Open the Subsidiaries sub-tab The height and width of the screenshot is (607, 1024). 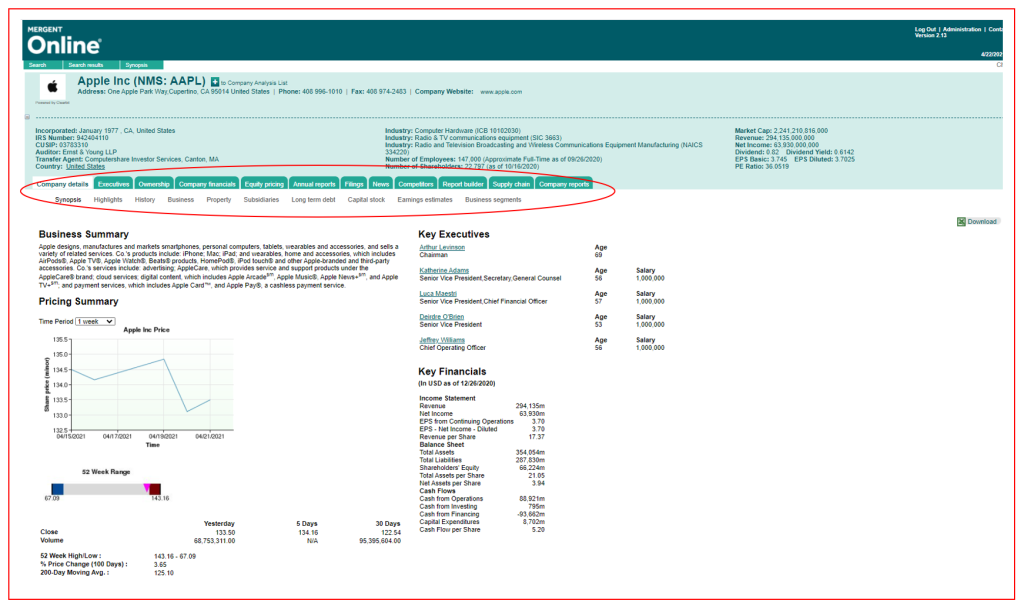click(261, 200)
